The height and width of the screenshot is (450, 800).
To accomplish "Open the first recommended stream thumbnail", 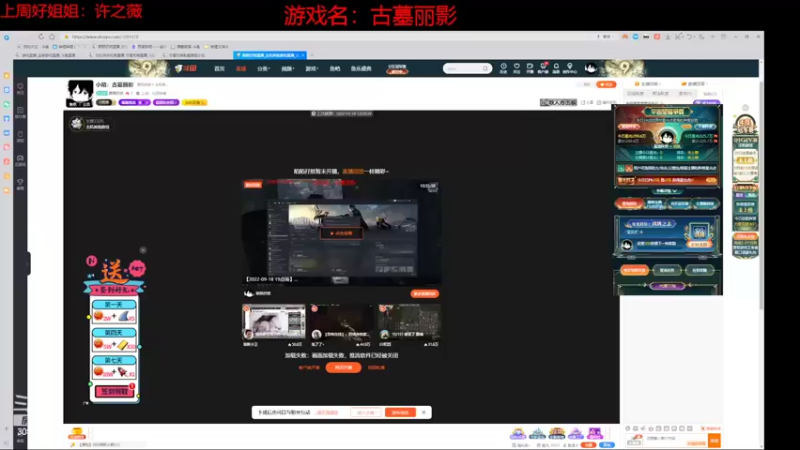I will [x=274, y=322].
